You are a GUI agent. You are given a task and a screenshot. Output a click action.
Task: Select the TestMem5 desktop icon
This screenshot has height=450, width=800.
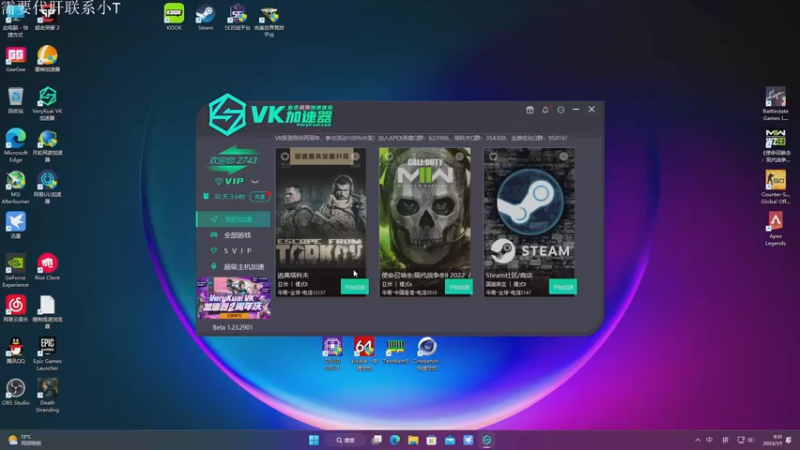point(395,351)
